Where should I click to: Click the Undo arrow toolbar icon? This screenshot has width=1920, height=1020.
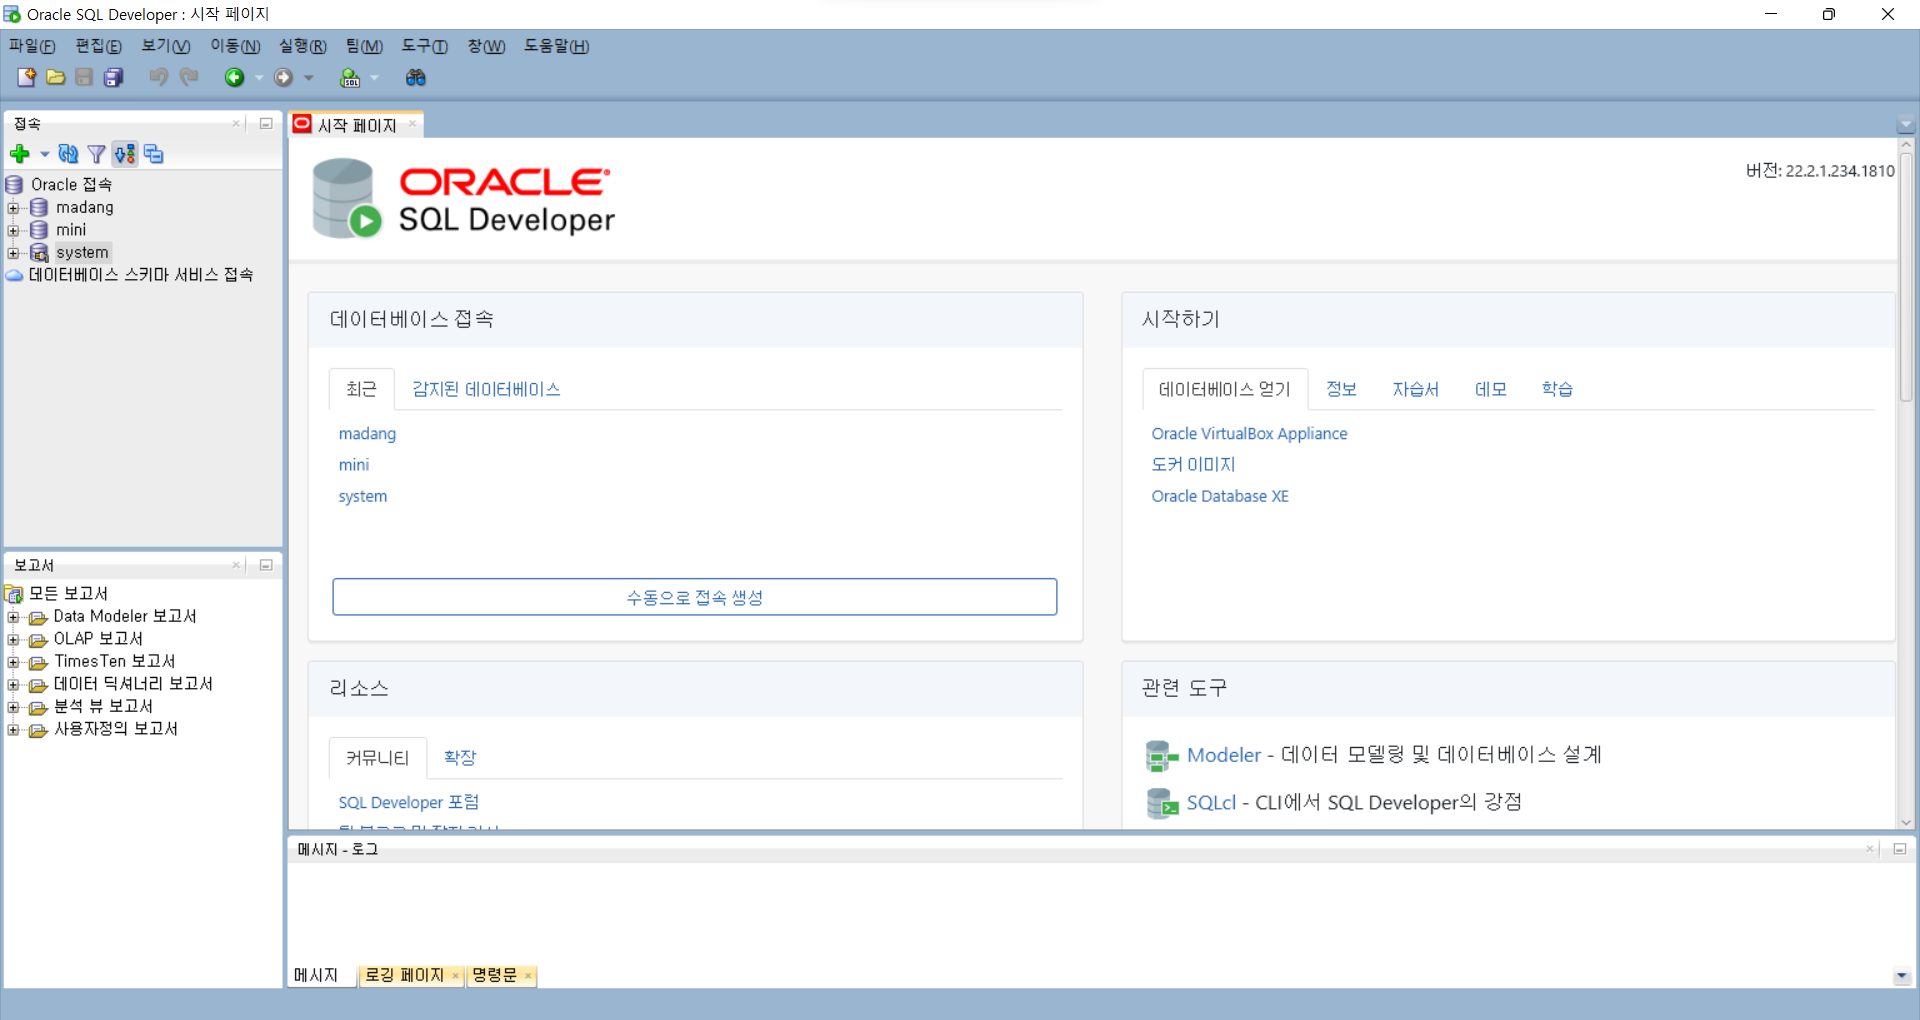click(x=158, y=77)
